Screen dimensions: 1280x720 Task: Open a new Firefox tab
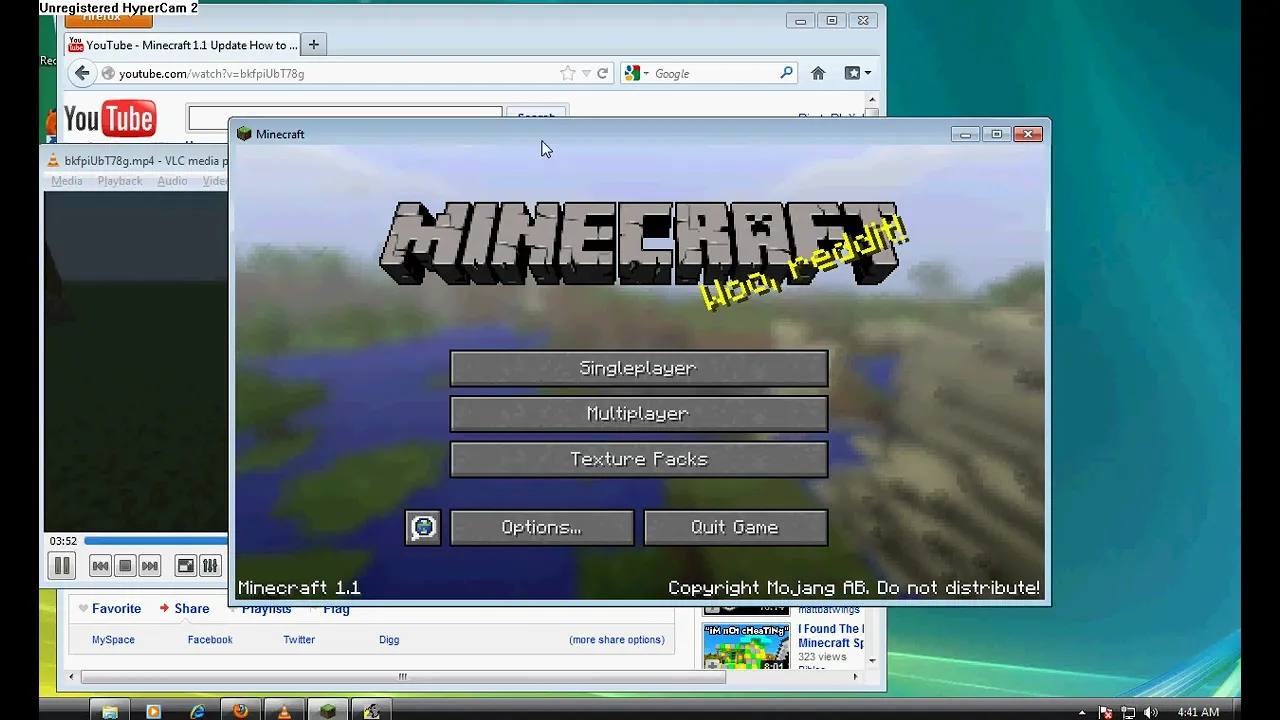click(313, 45)
